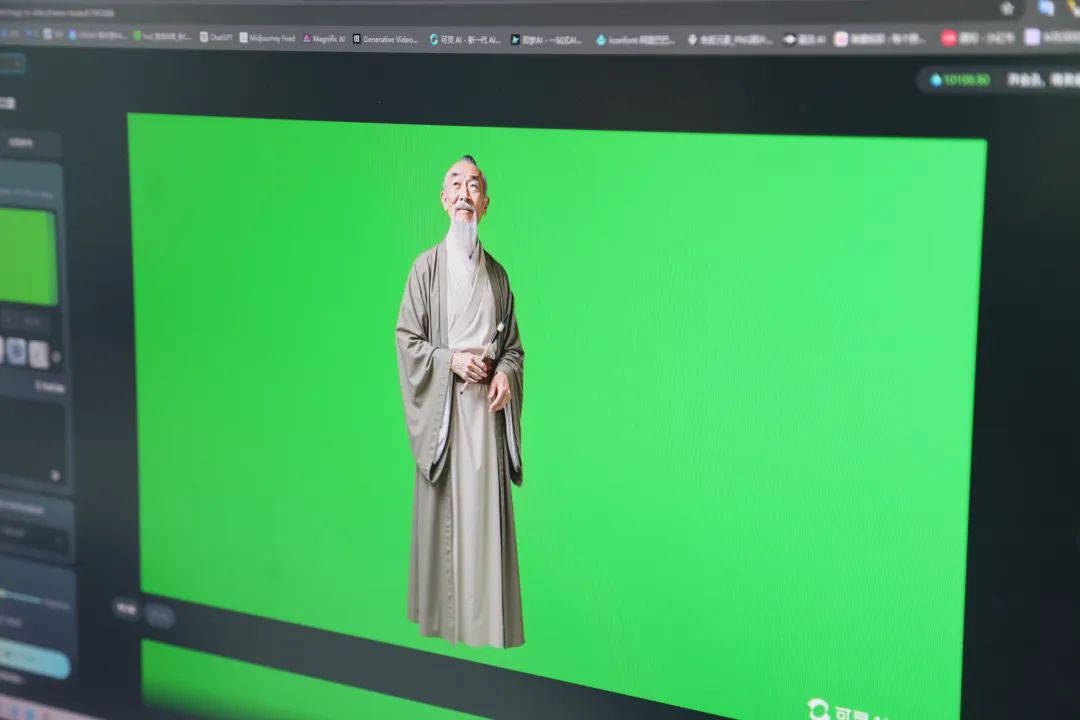Open the iconfont bookmark
Viewport: 1080px width, 720px height.
pos(636,40)
